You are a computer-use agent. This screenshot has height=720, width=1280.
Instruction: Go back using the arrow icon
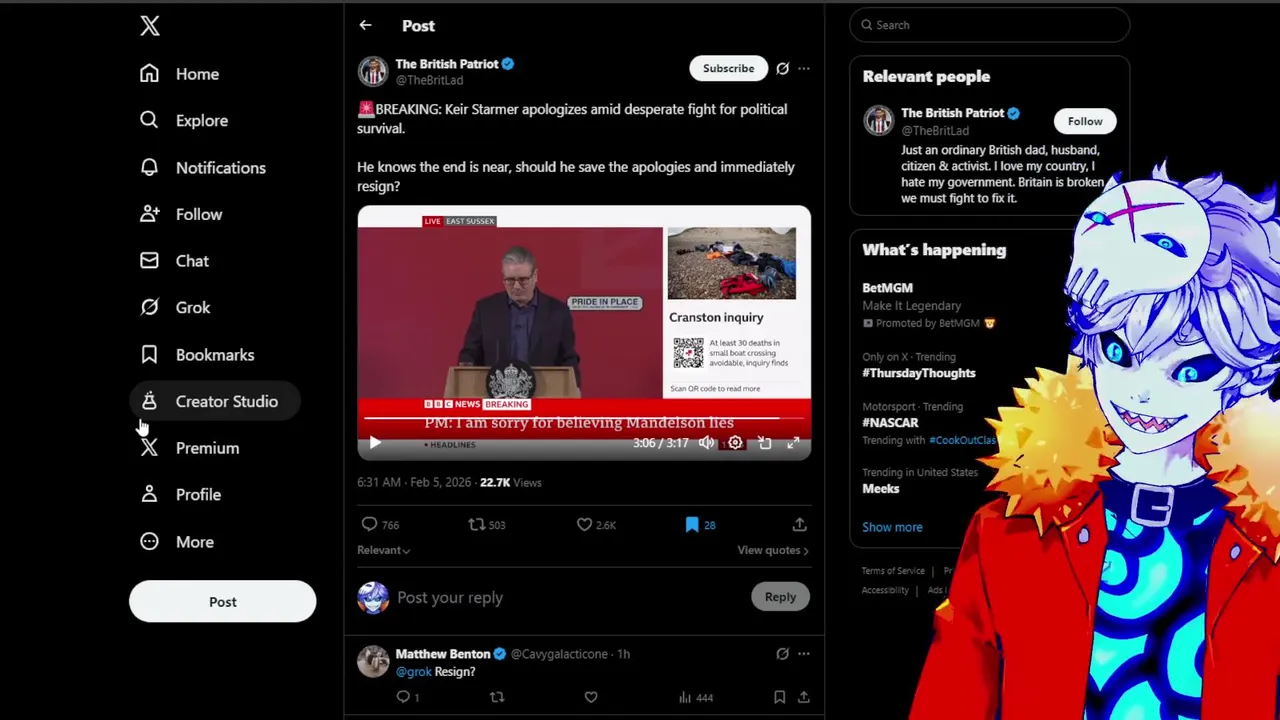pyautogui.click(x=365, y=26)
